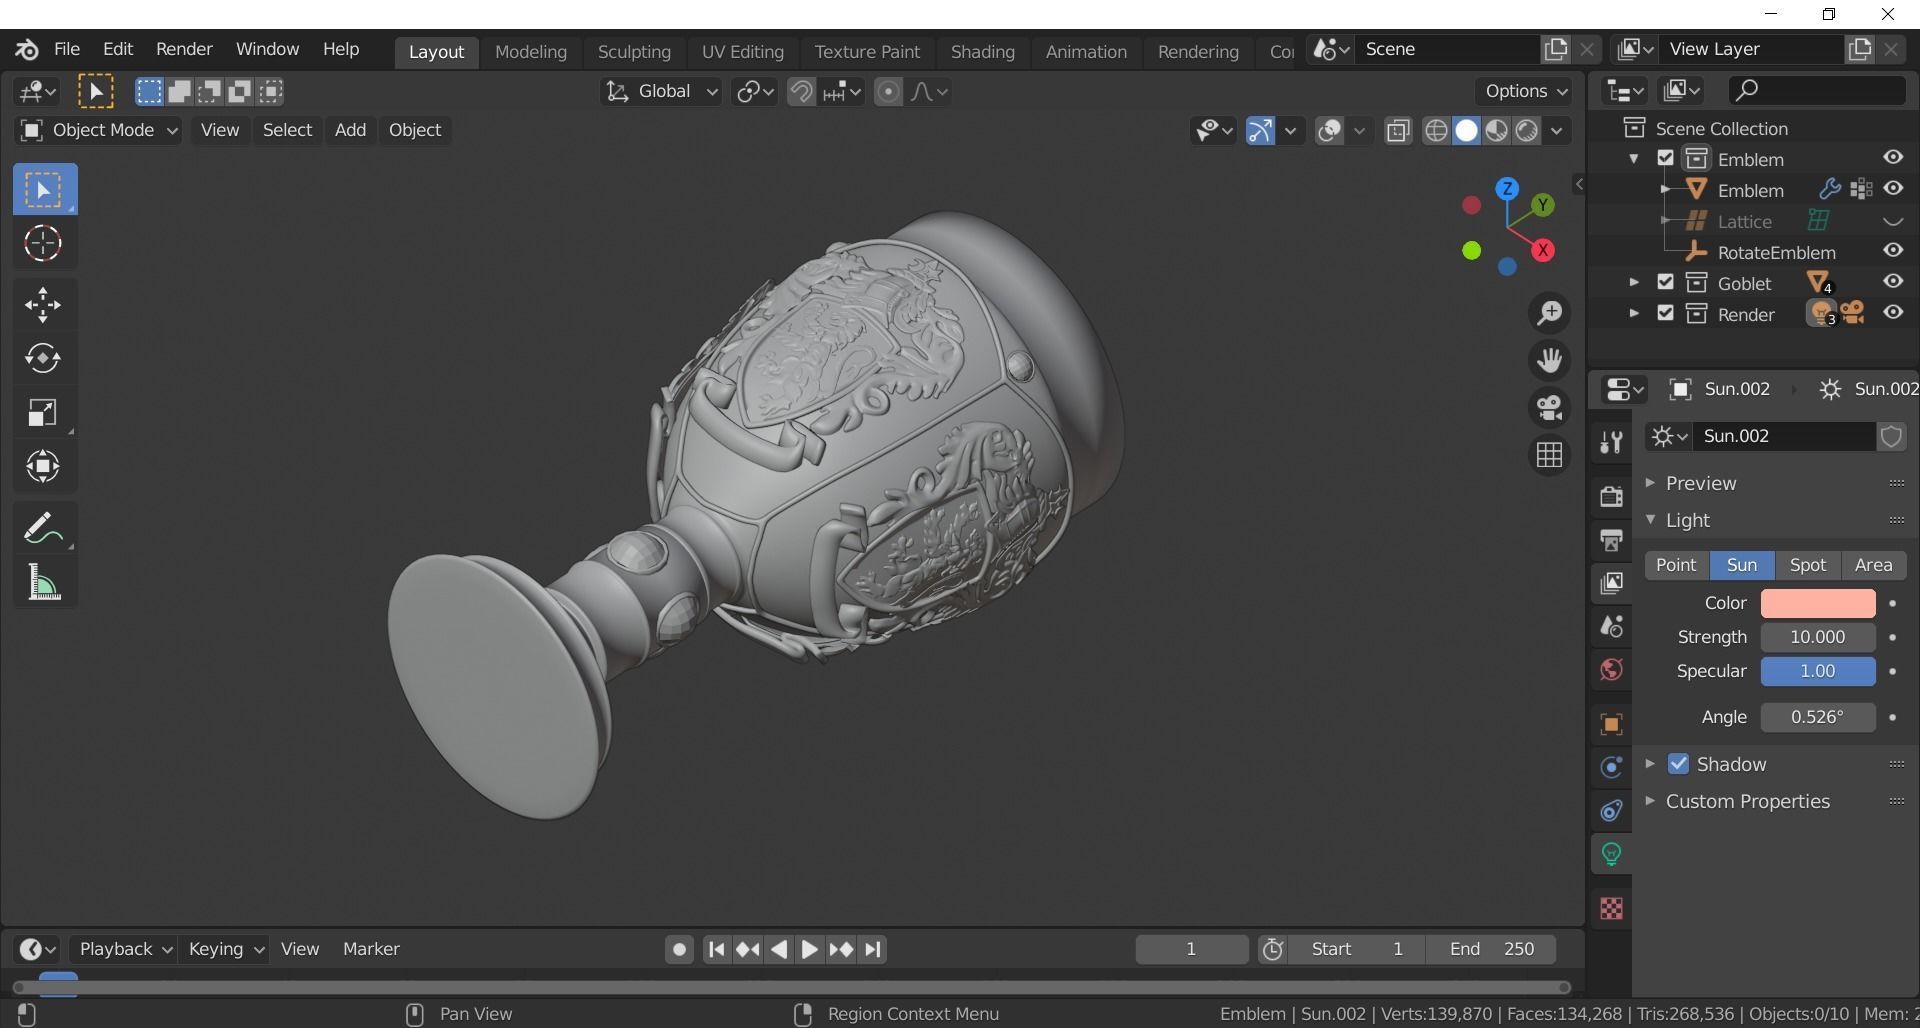Uncheck the Shadow checkbox
The width and height of the screenshot is (1920, 1028).
coord(1678,764)
